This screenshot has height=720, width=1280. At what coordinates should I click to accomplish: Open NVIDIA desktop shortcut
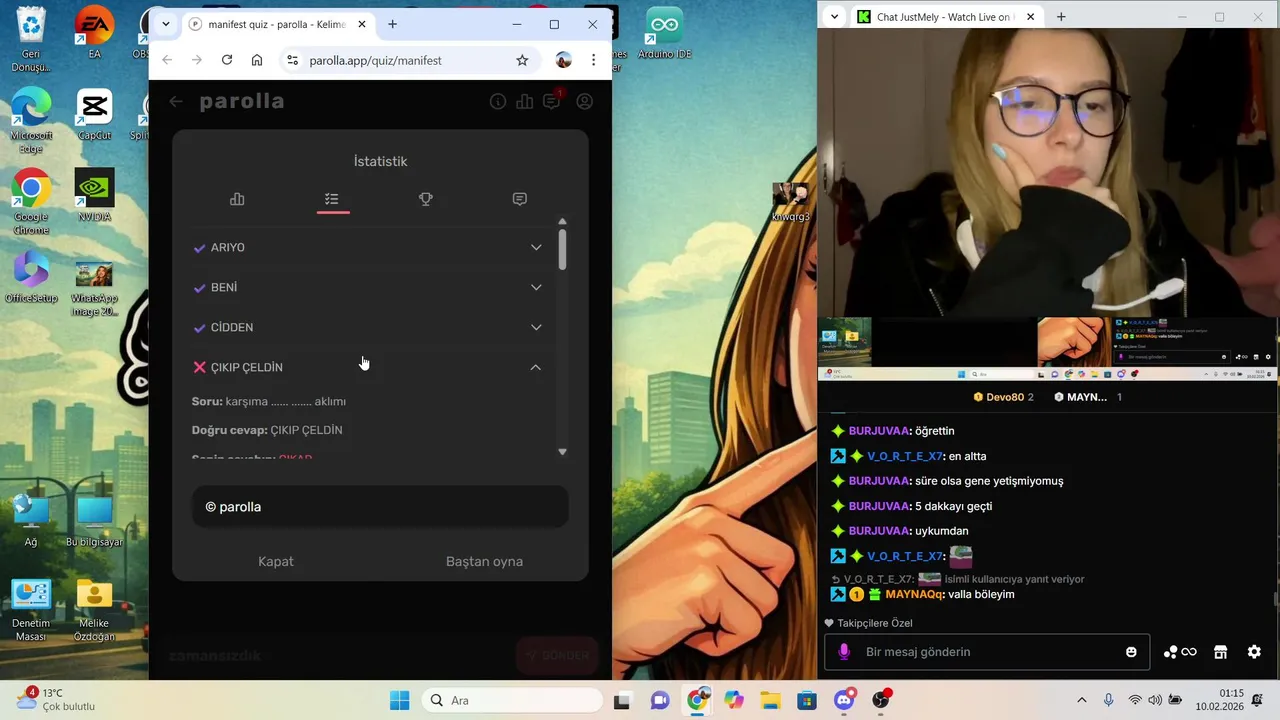click(94, 196)
